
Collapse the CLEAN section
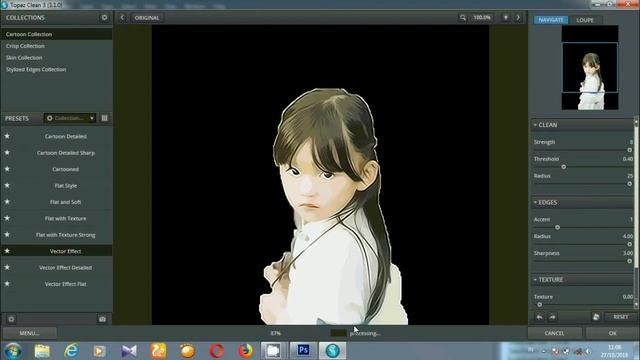click(x=535, y=125)
